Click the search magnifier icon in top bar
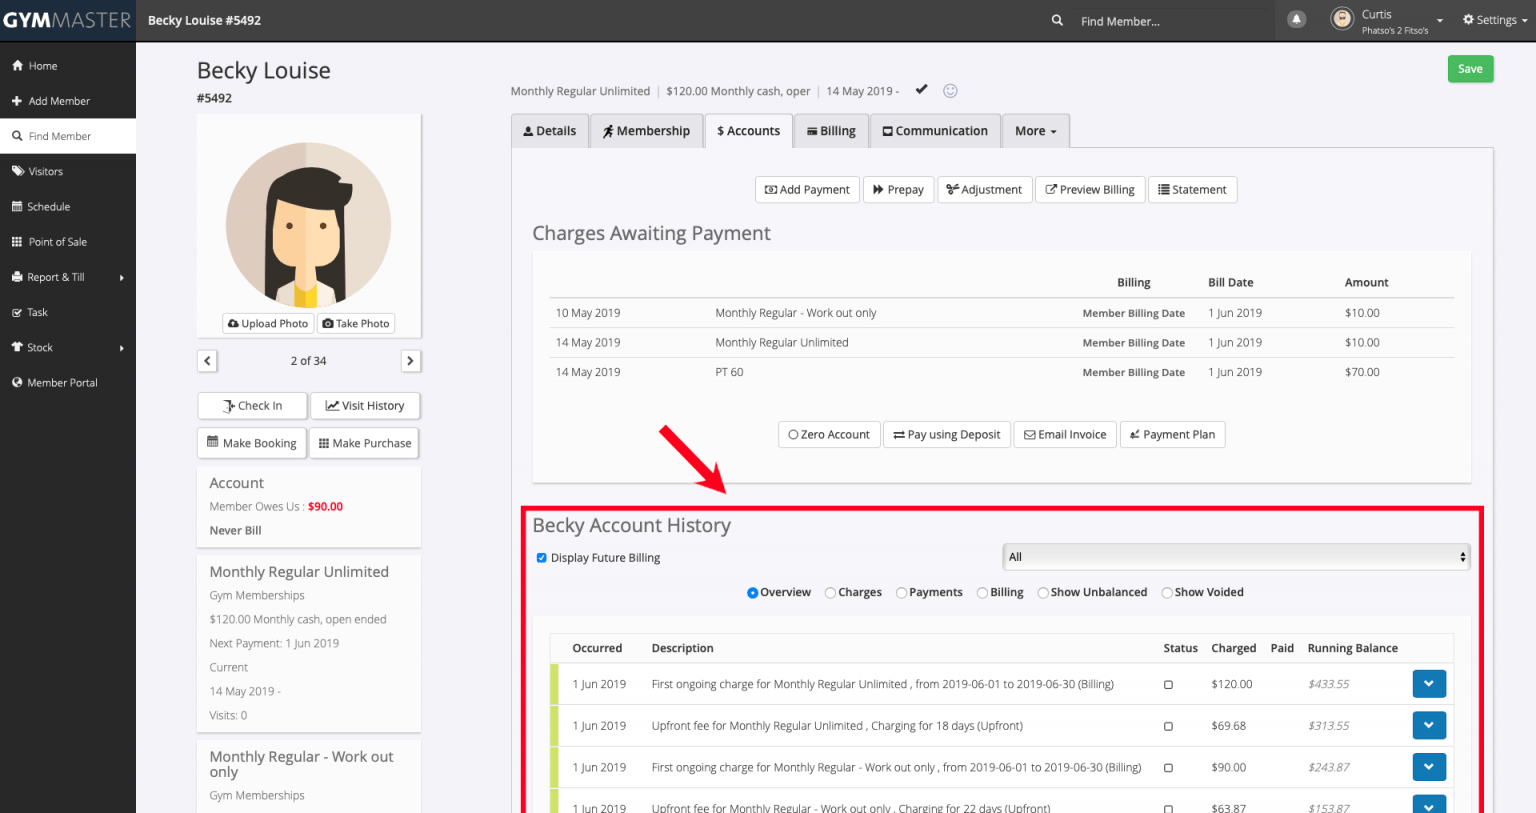The width and height of the screenshot is (1536, 813). pos(1057,20)
